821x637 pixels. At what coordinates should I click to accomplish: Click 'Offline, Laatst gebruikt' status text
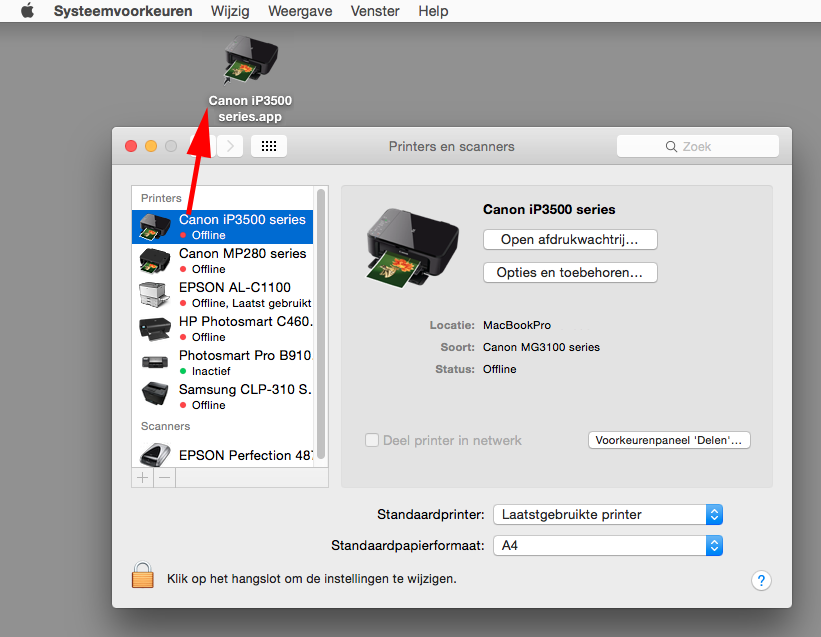click(251, 303)
